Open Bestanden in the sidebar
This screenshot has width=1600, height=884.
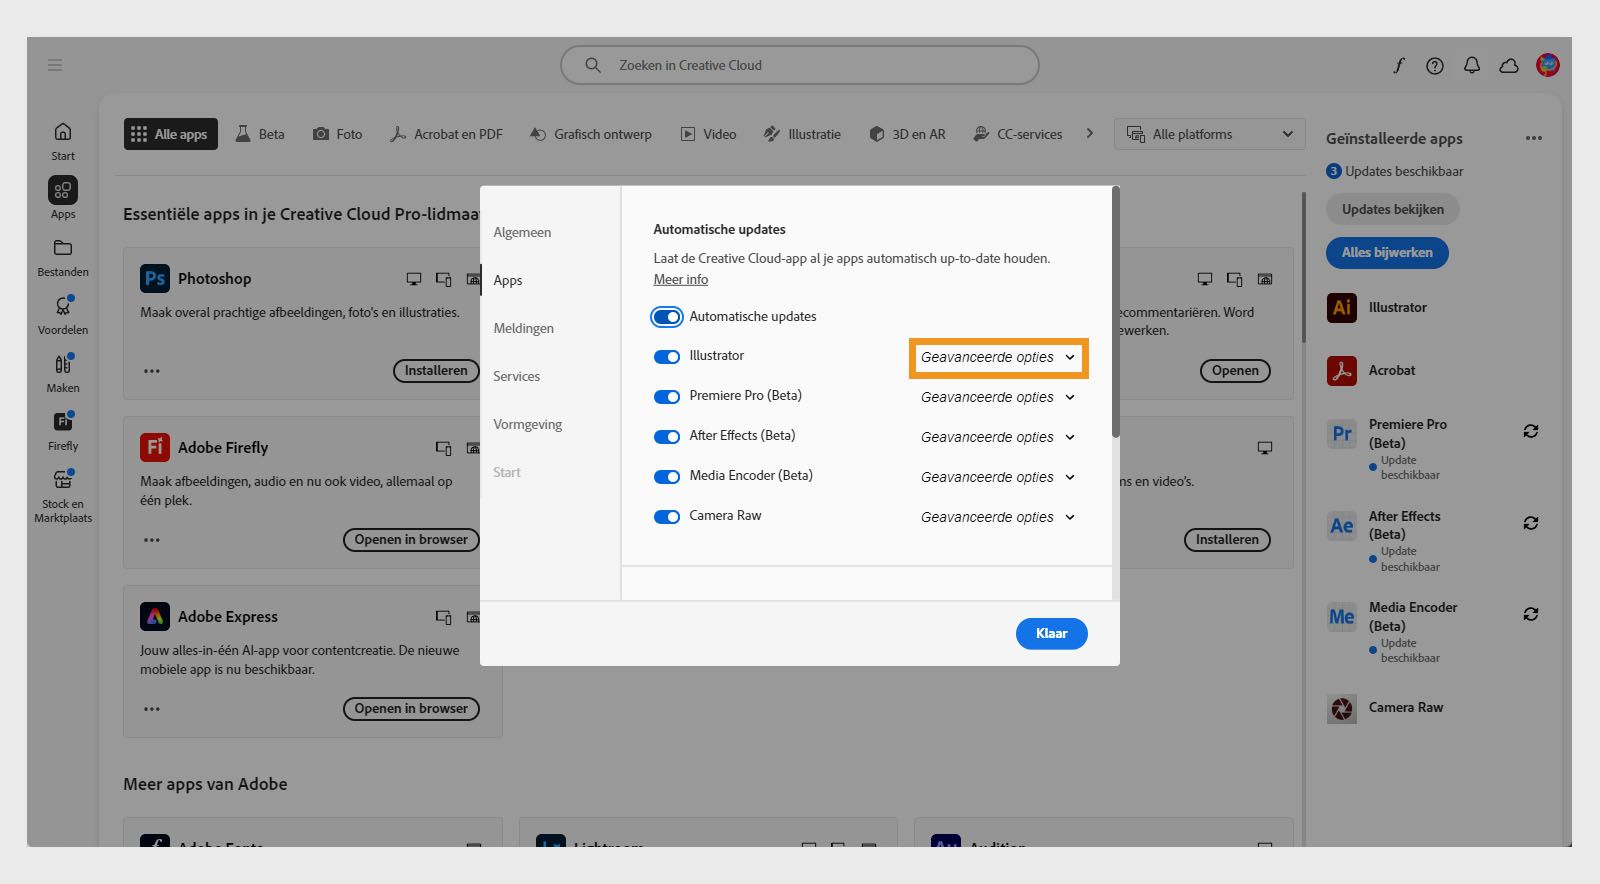coord(63,257)
